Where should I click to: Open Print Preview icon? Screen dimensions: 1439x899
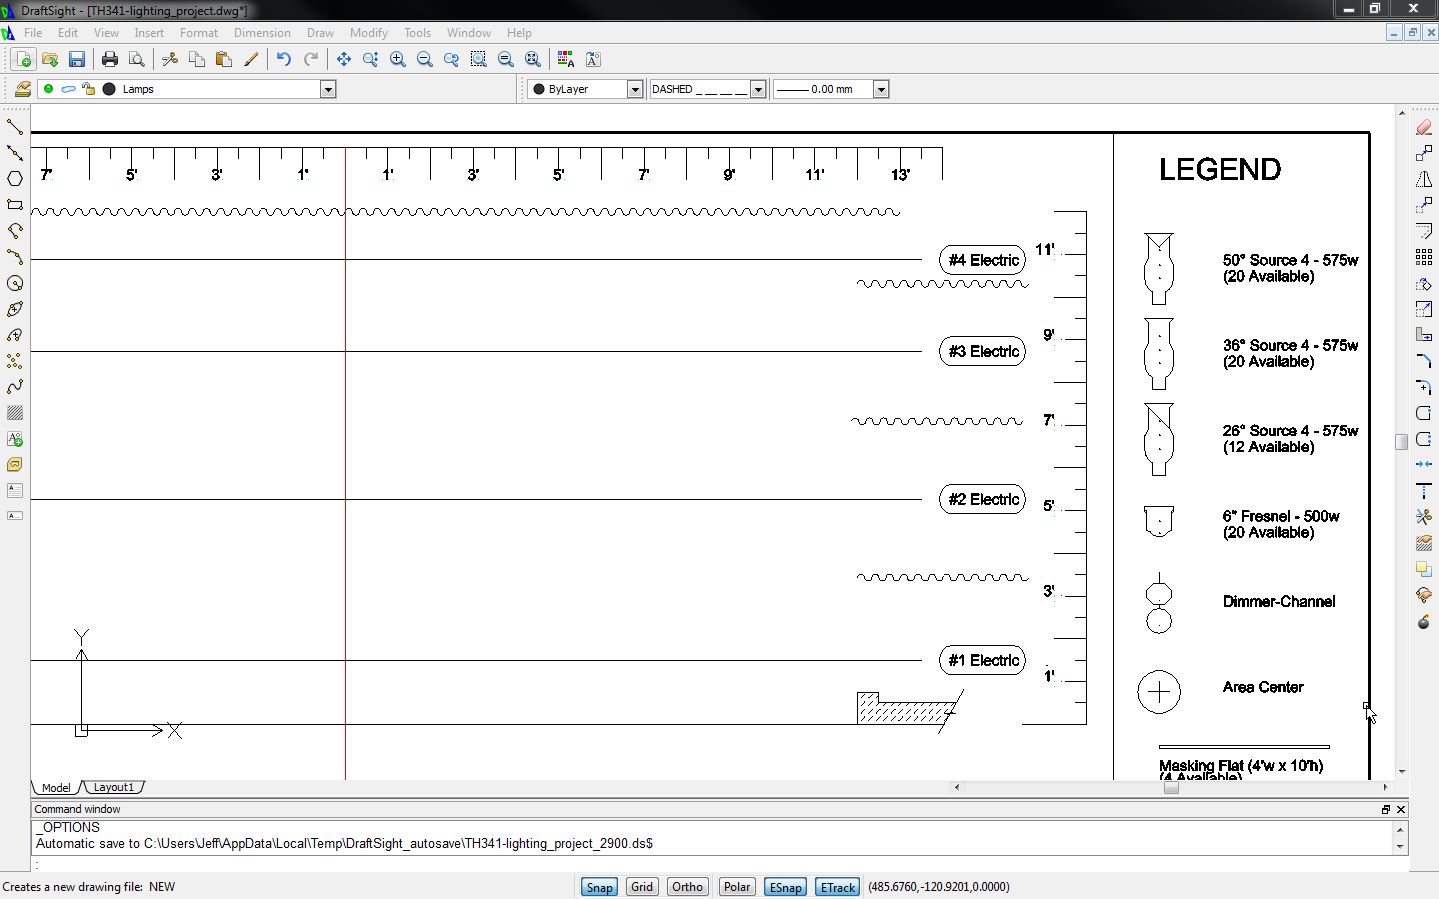137,60
